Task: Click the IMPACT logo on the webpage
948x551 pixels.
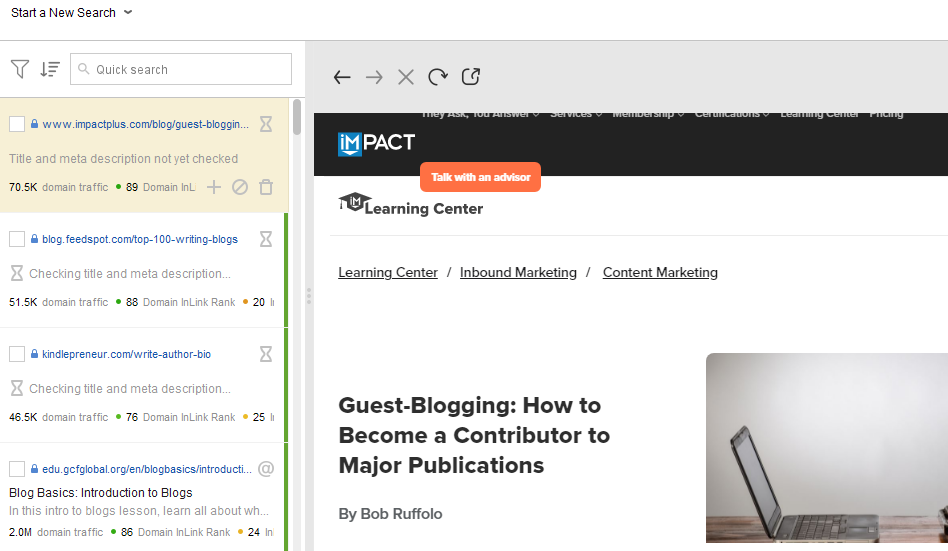Action: (376, 143)
